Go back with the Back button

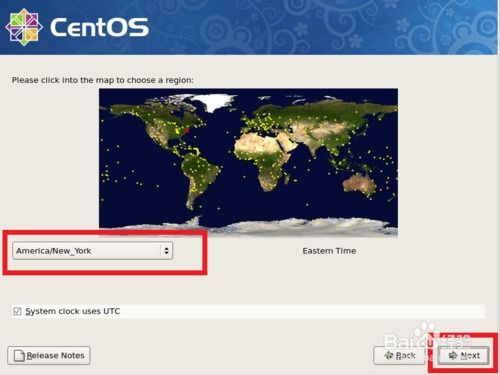click(399, 356)
